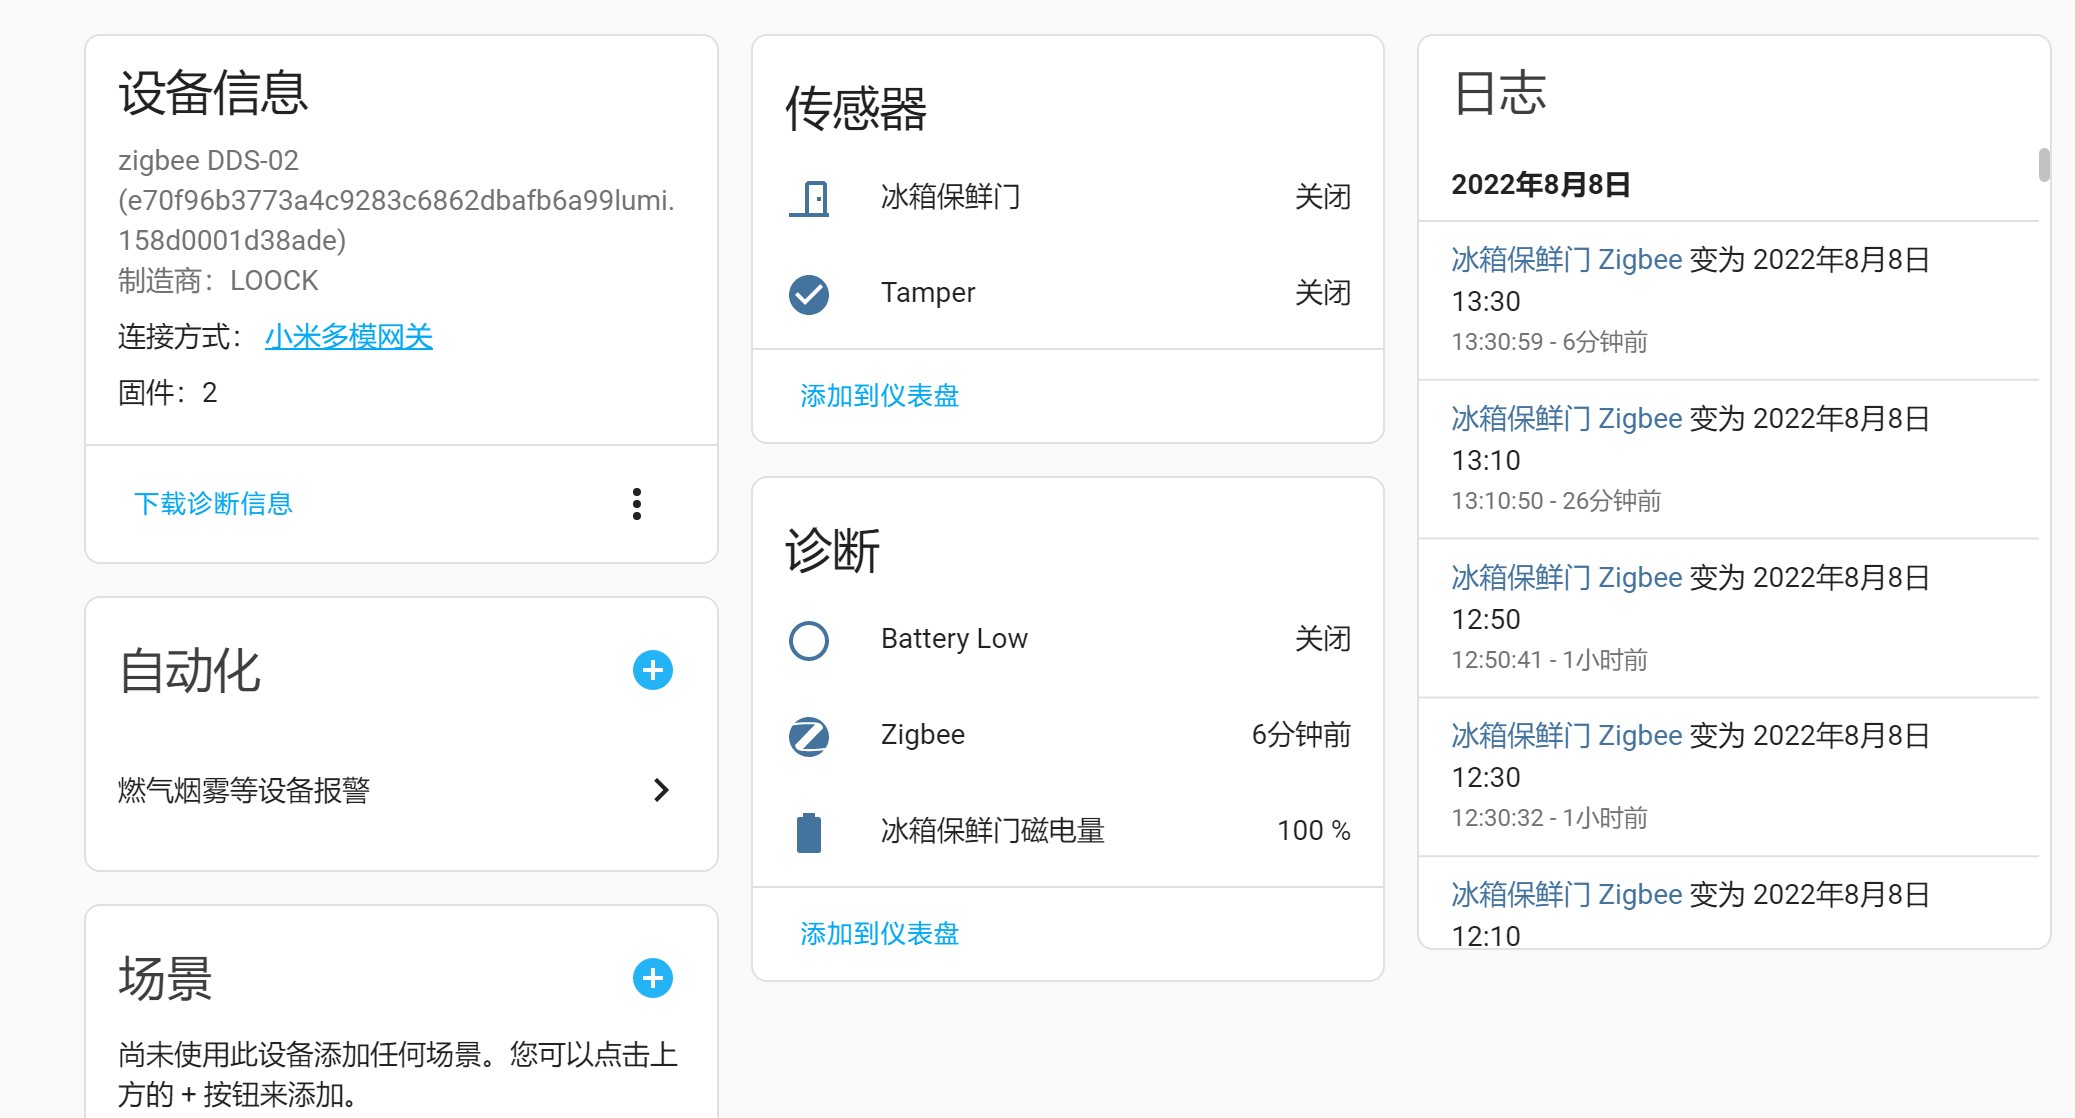Click 添加到仪表盘 in the diagnostics card
This screenshot has height=1118, width=2075.
pos(879,934)
